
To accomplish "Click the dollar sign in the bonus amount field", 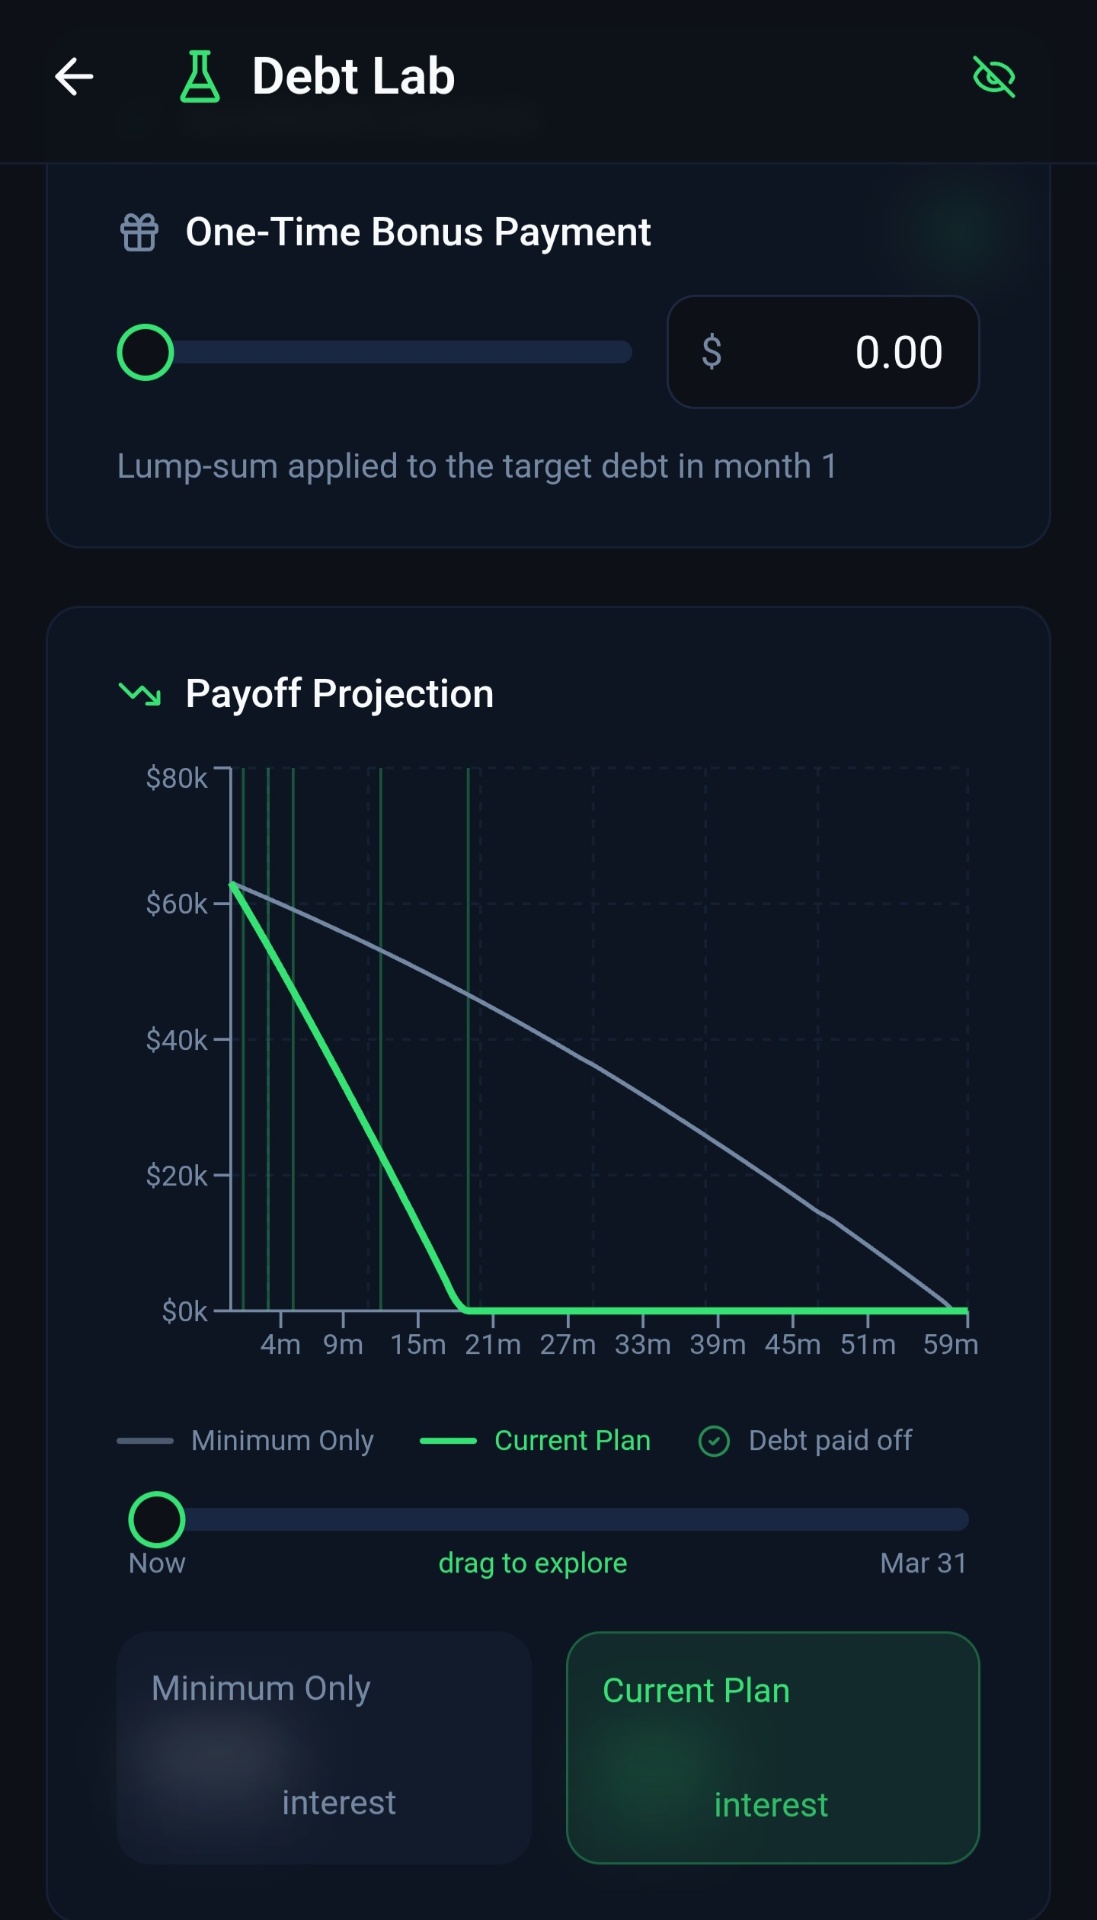I will pos(712,352).
